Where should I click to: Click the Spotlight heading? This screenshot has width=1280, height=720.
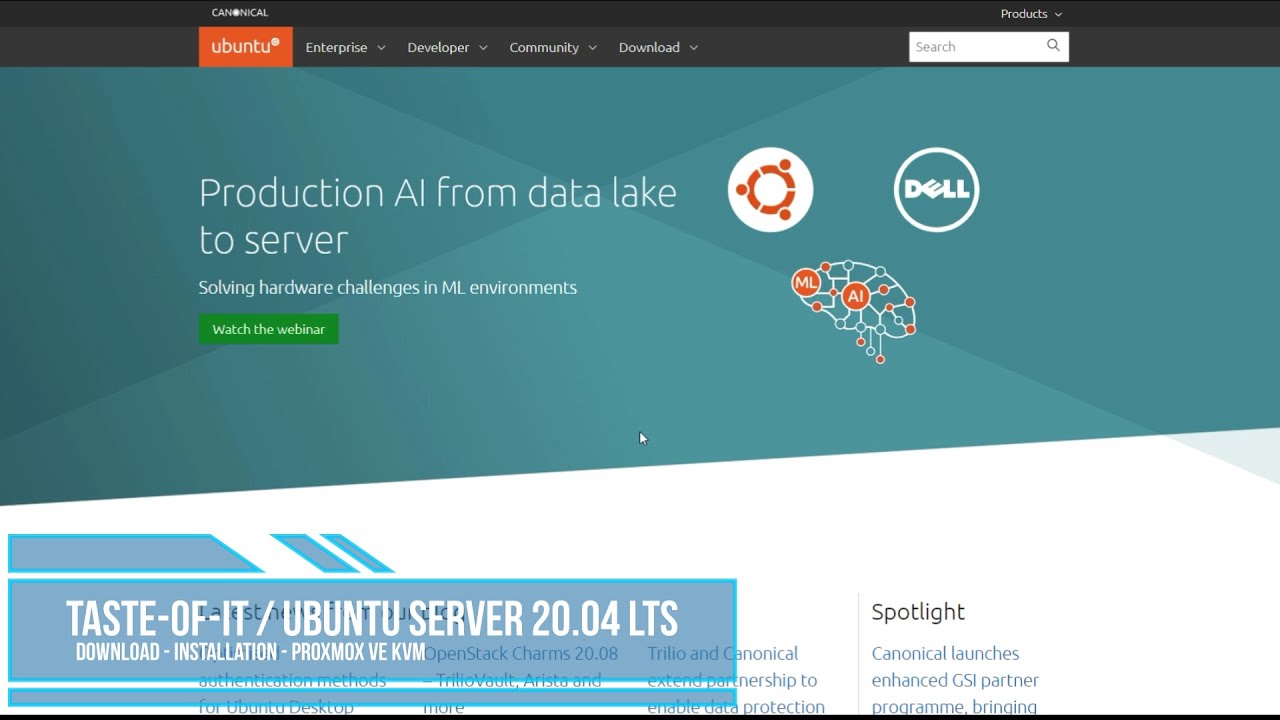click(x=918, y=612)
